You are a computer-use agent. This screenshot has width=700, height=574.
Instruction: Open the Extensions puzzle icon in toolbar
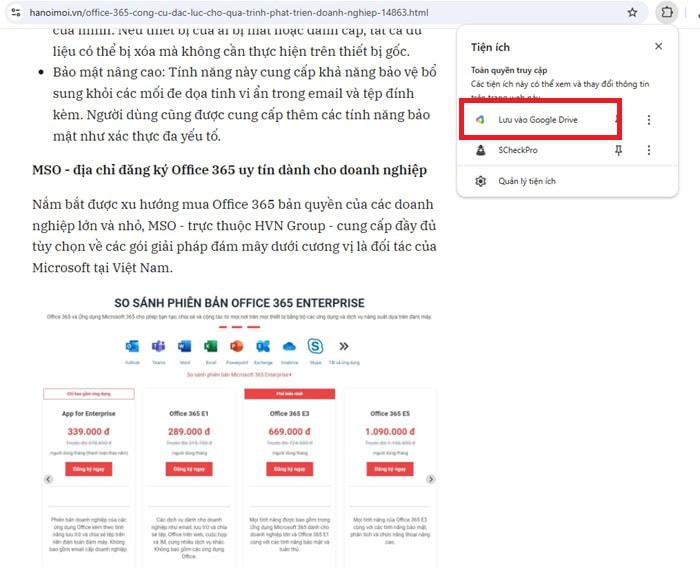click(667, 12)
